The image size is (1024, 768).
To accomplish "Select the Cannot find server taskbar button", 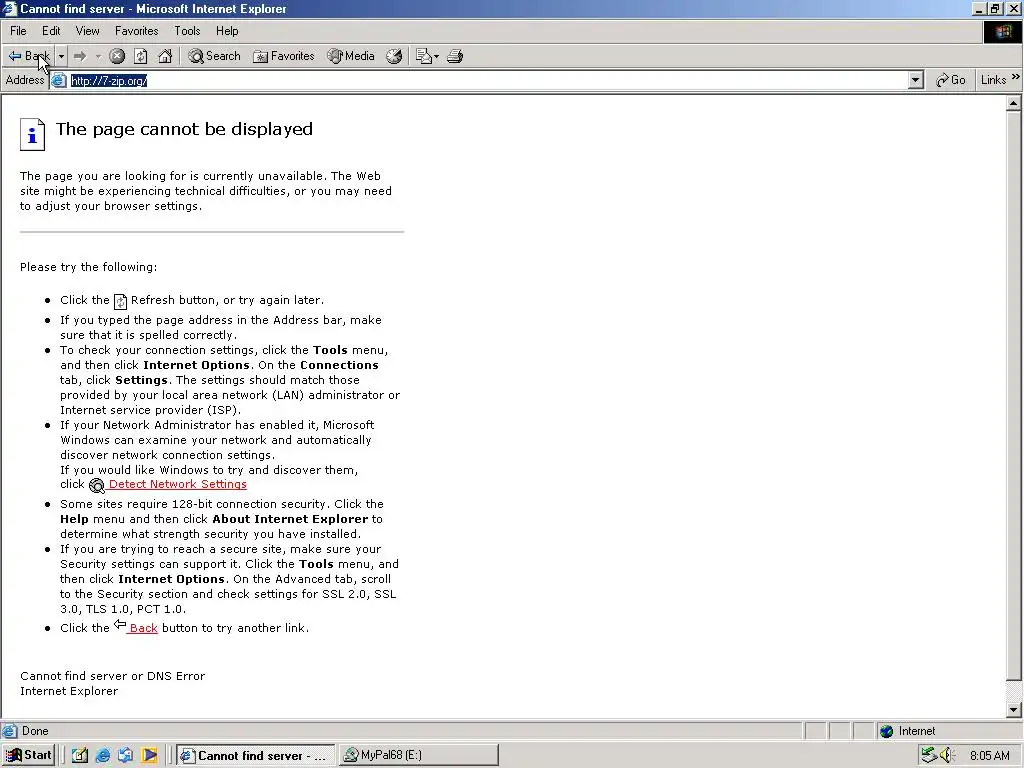I will click(255, 755).
